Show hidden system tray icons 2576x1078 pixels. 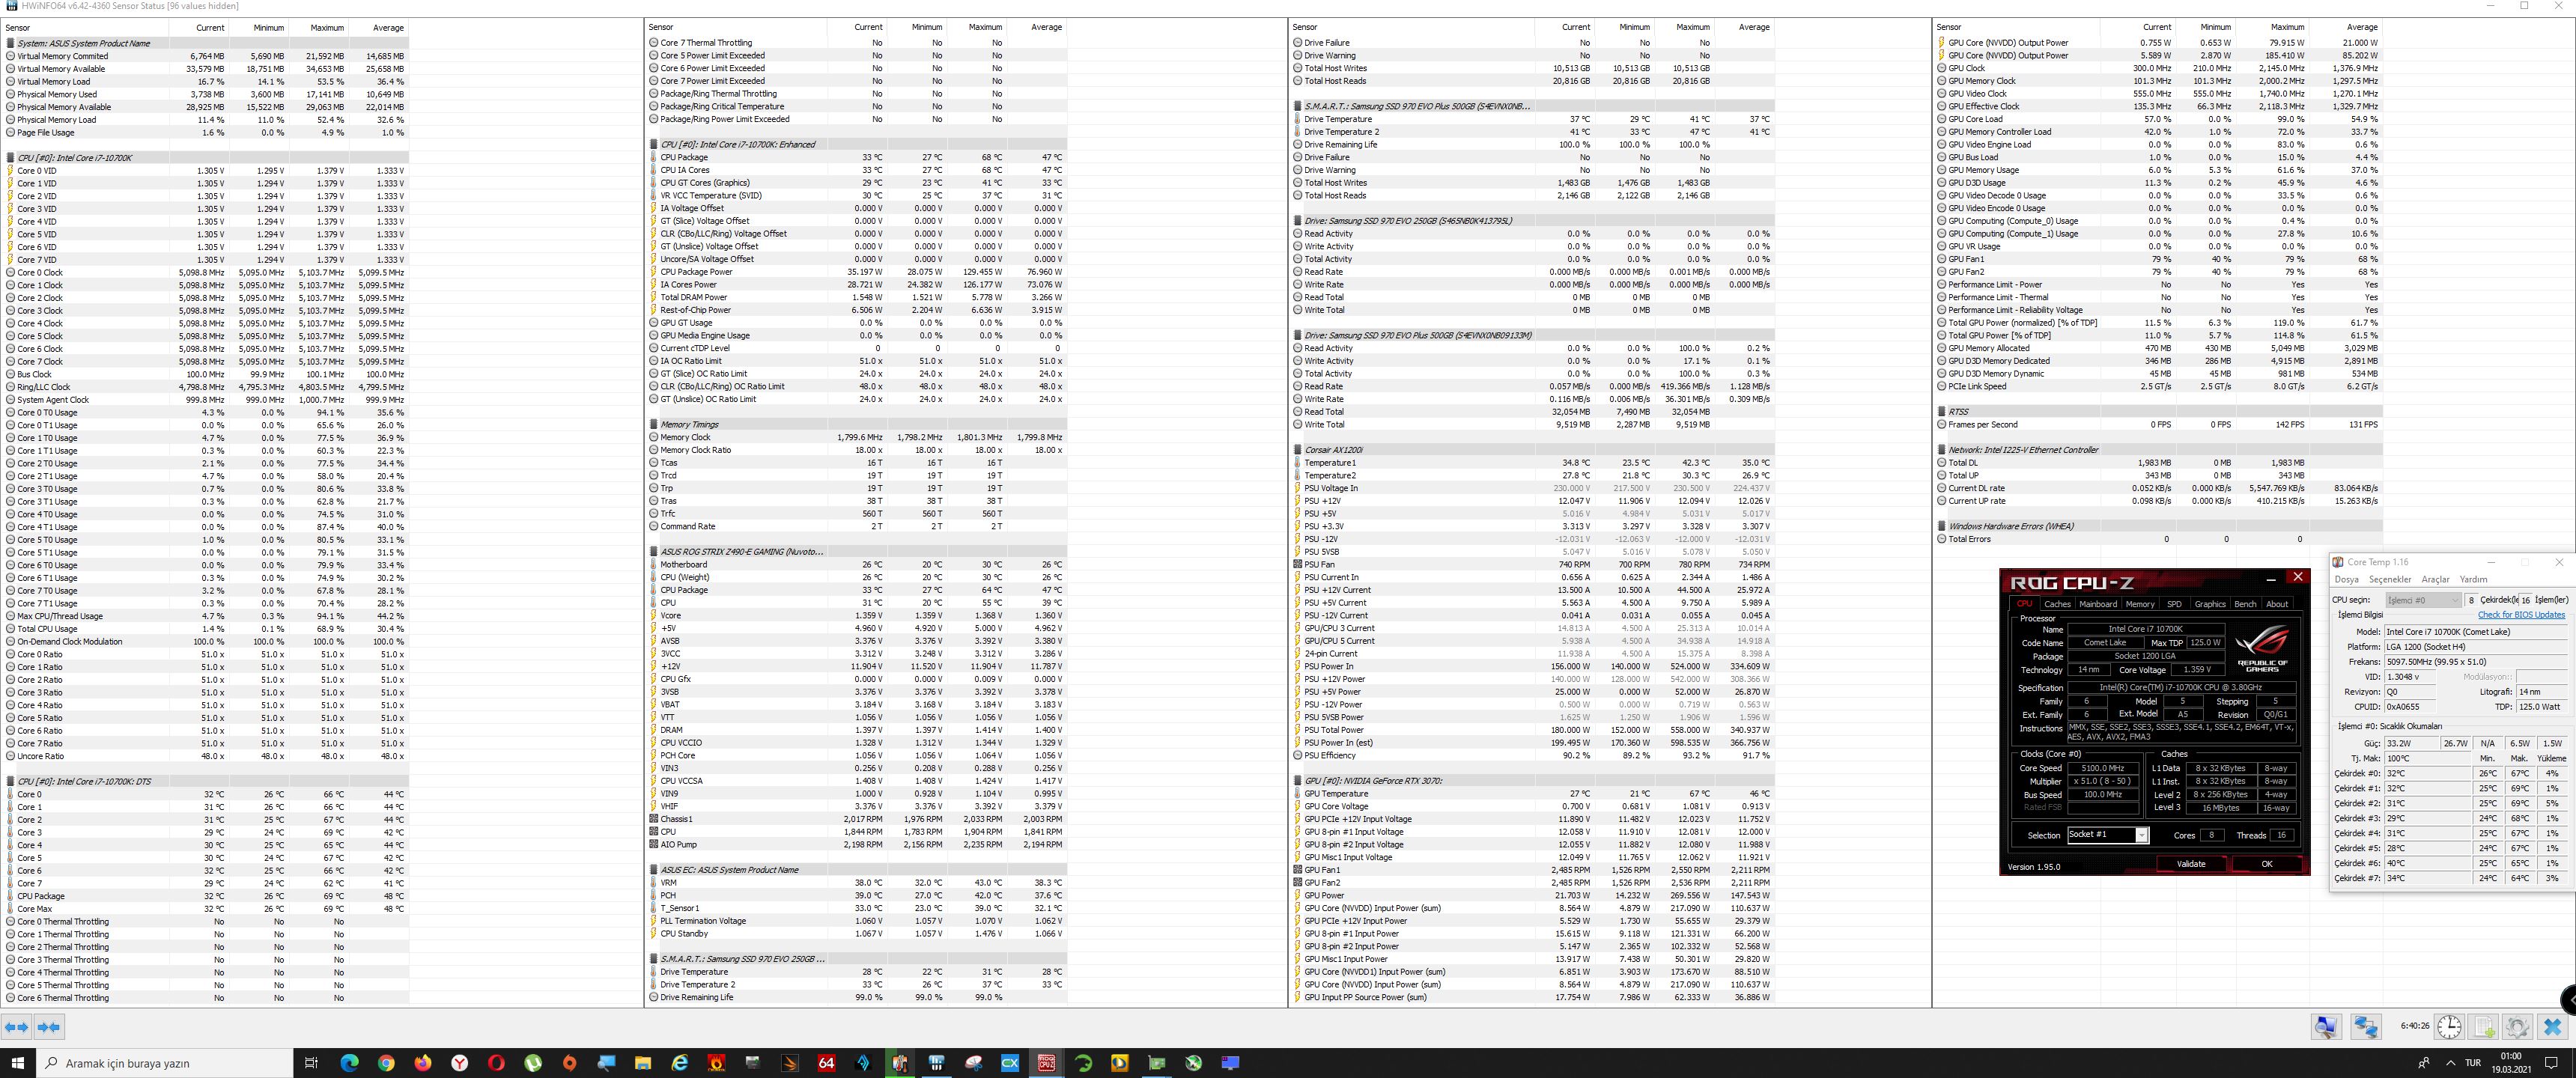coord(2450,1063)
